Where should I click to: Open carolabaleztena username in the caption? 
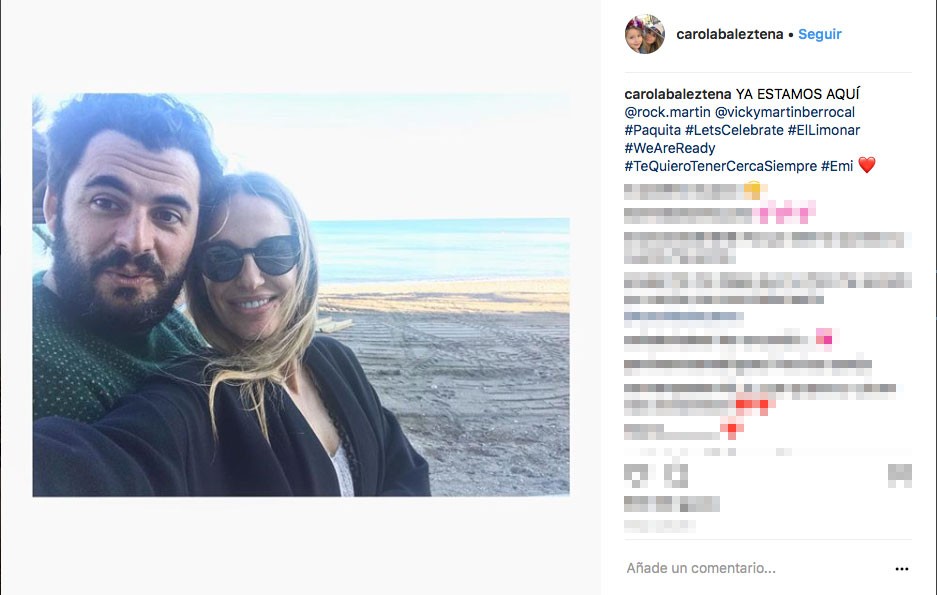[678, 94]
